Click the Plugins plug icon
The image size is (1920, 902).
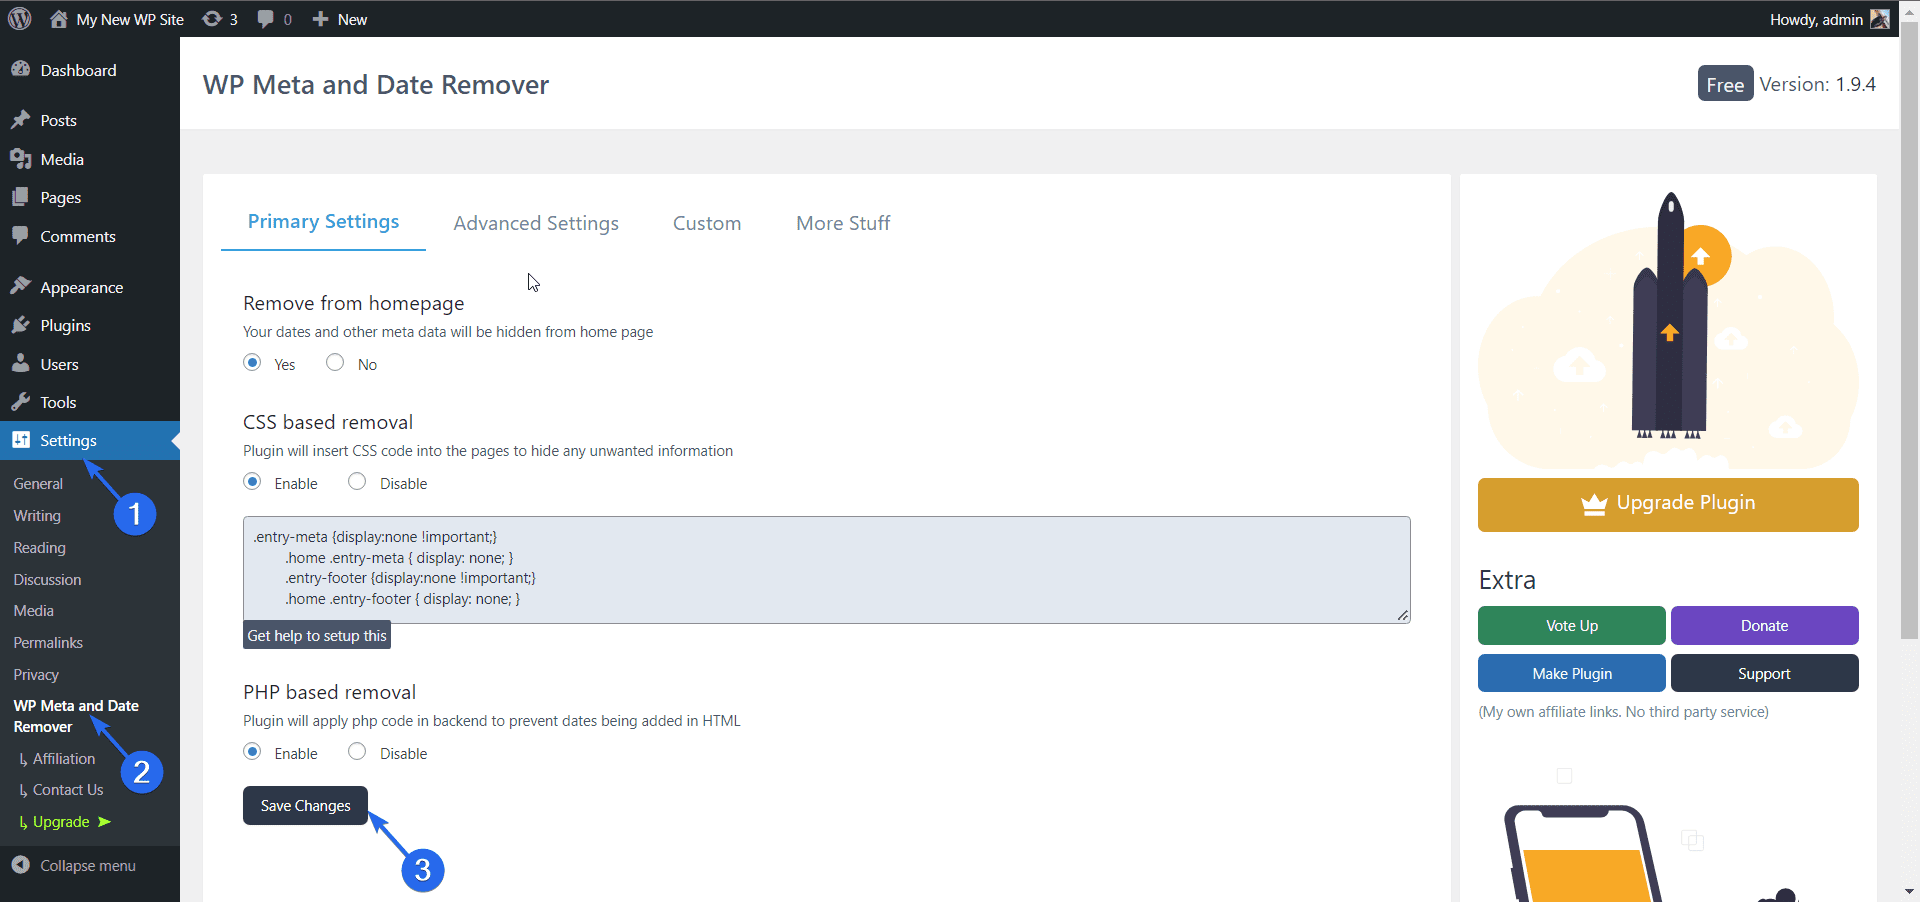tap(21, 325)
